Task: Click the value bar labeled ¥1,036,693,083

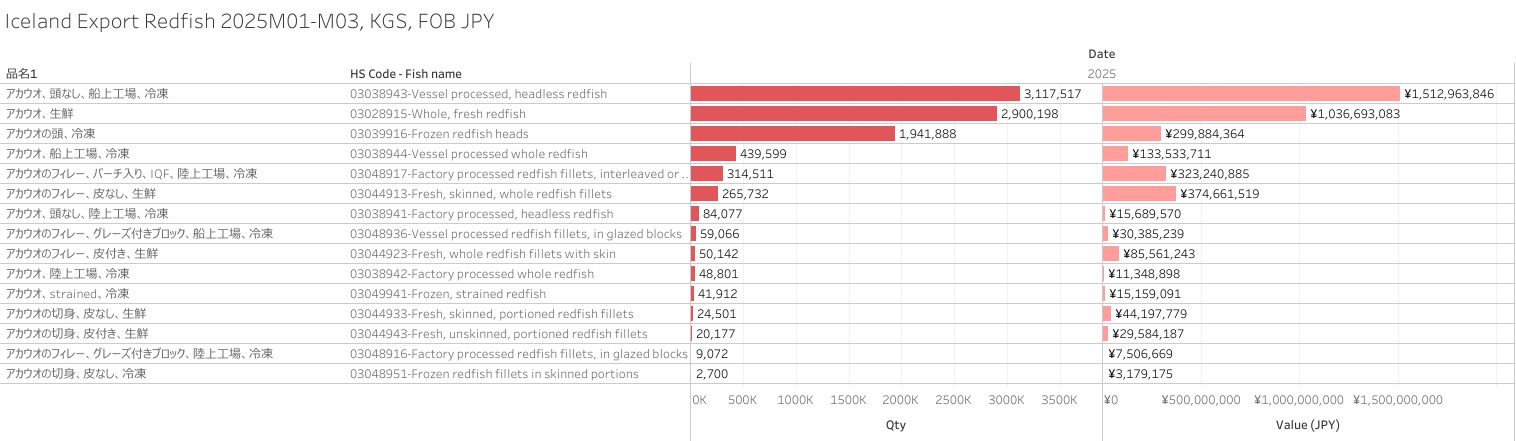Action: [1204, 113]
